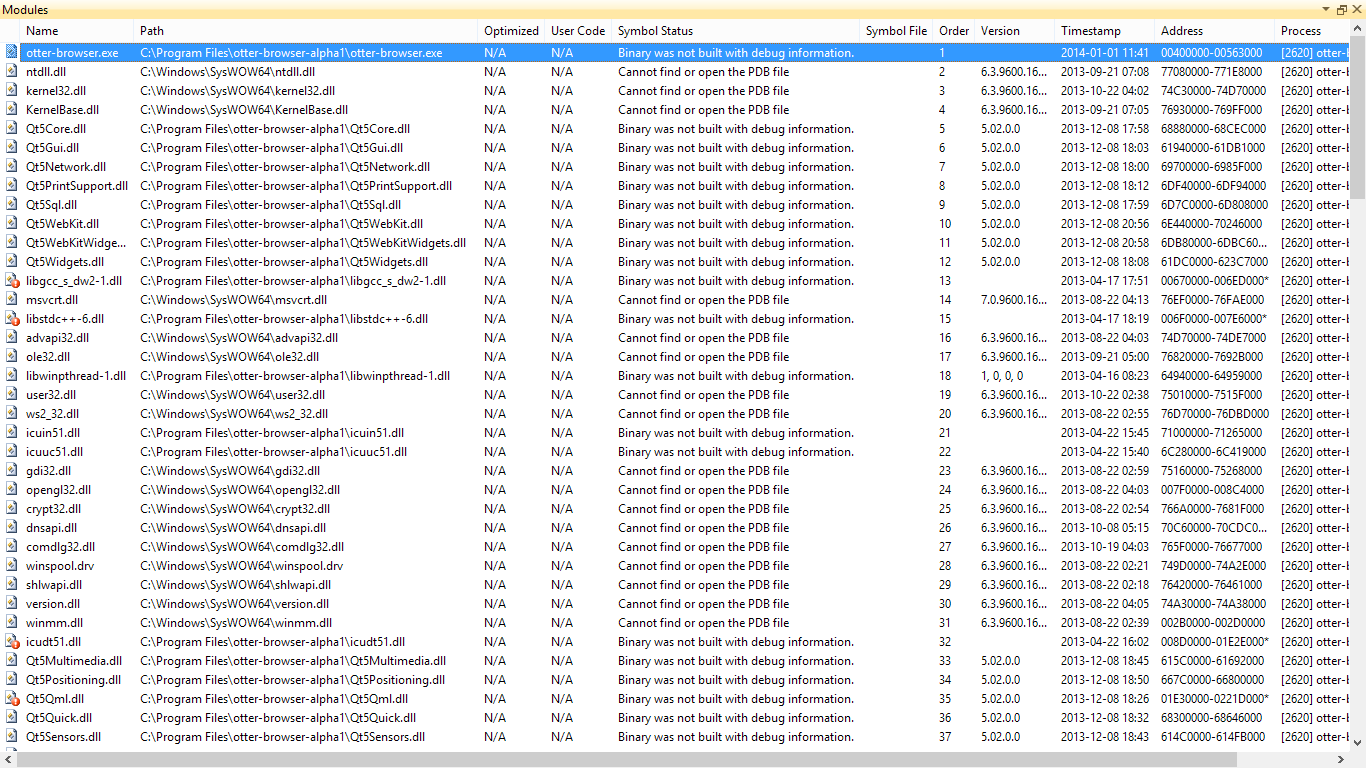Click the msvcrt.dll module icon
The height and width of the screenshot is (768, 1366).
click(x=12, y=300)
